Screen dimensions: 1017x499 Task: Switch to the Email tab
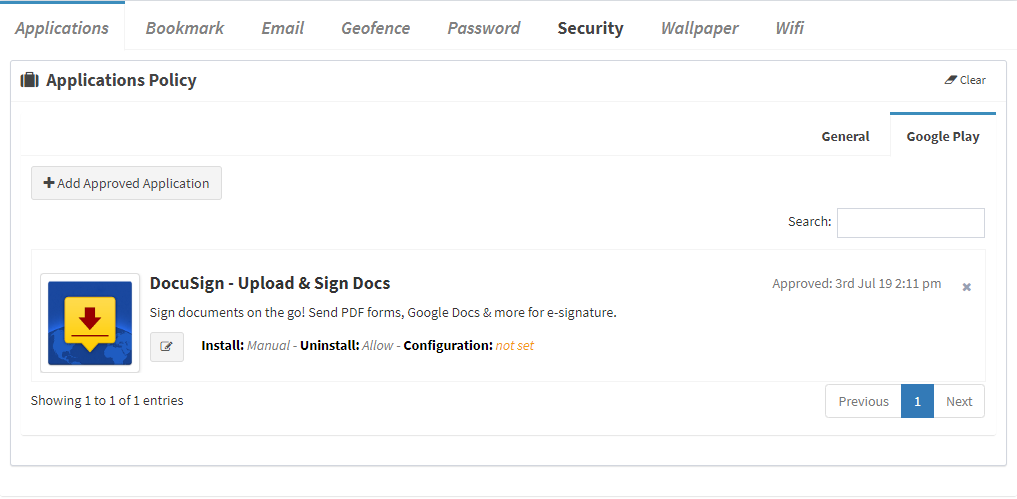click(283, 28)
